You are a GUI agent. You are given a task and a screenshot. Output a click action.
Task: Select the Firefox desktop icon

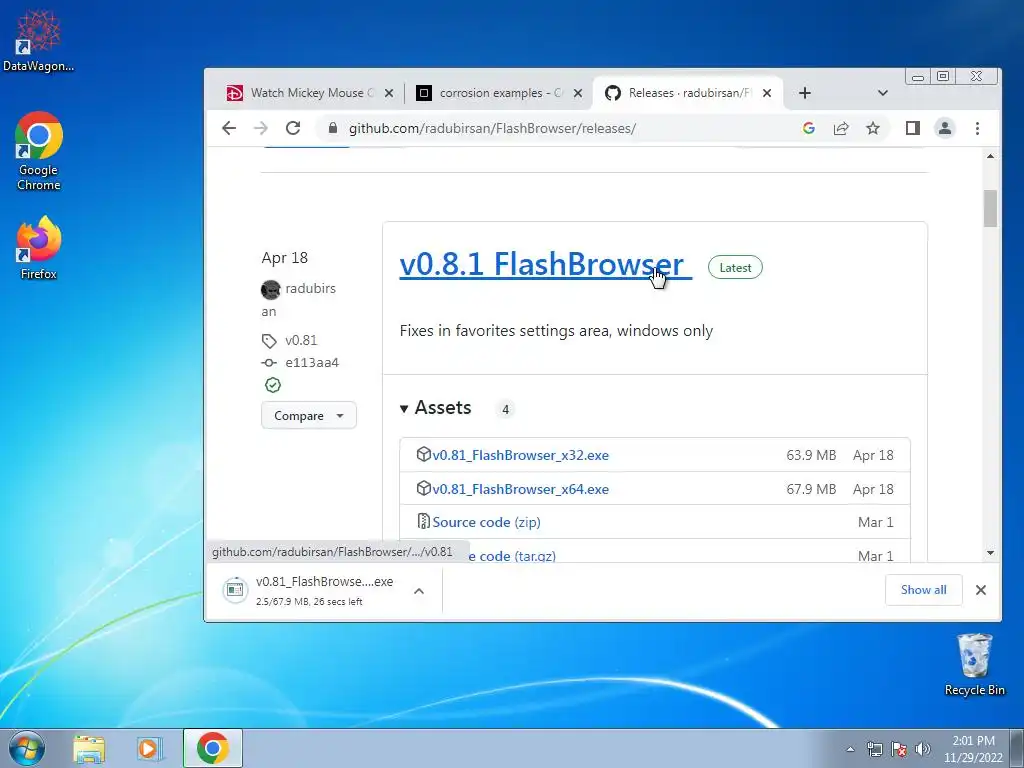(39, 249)
